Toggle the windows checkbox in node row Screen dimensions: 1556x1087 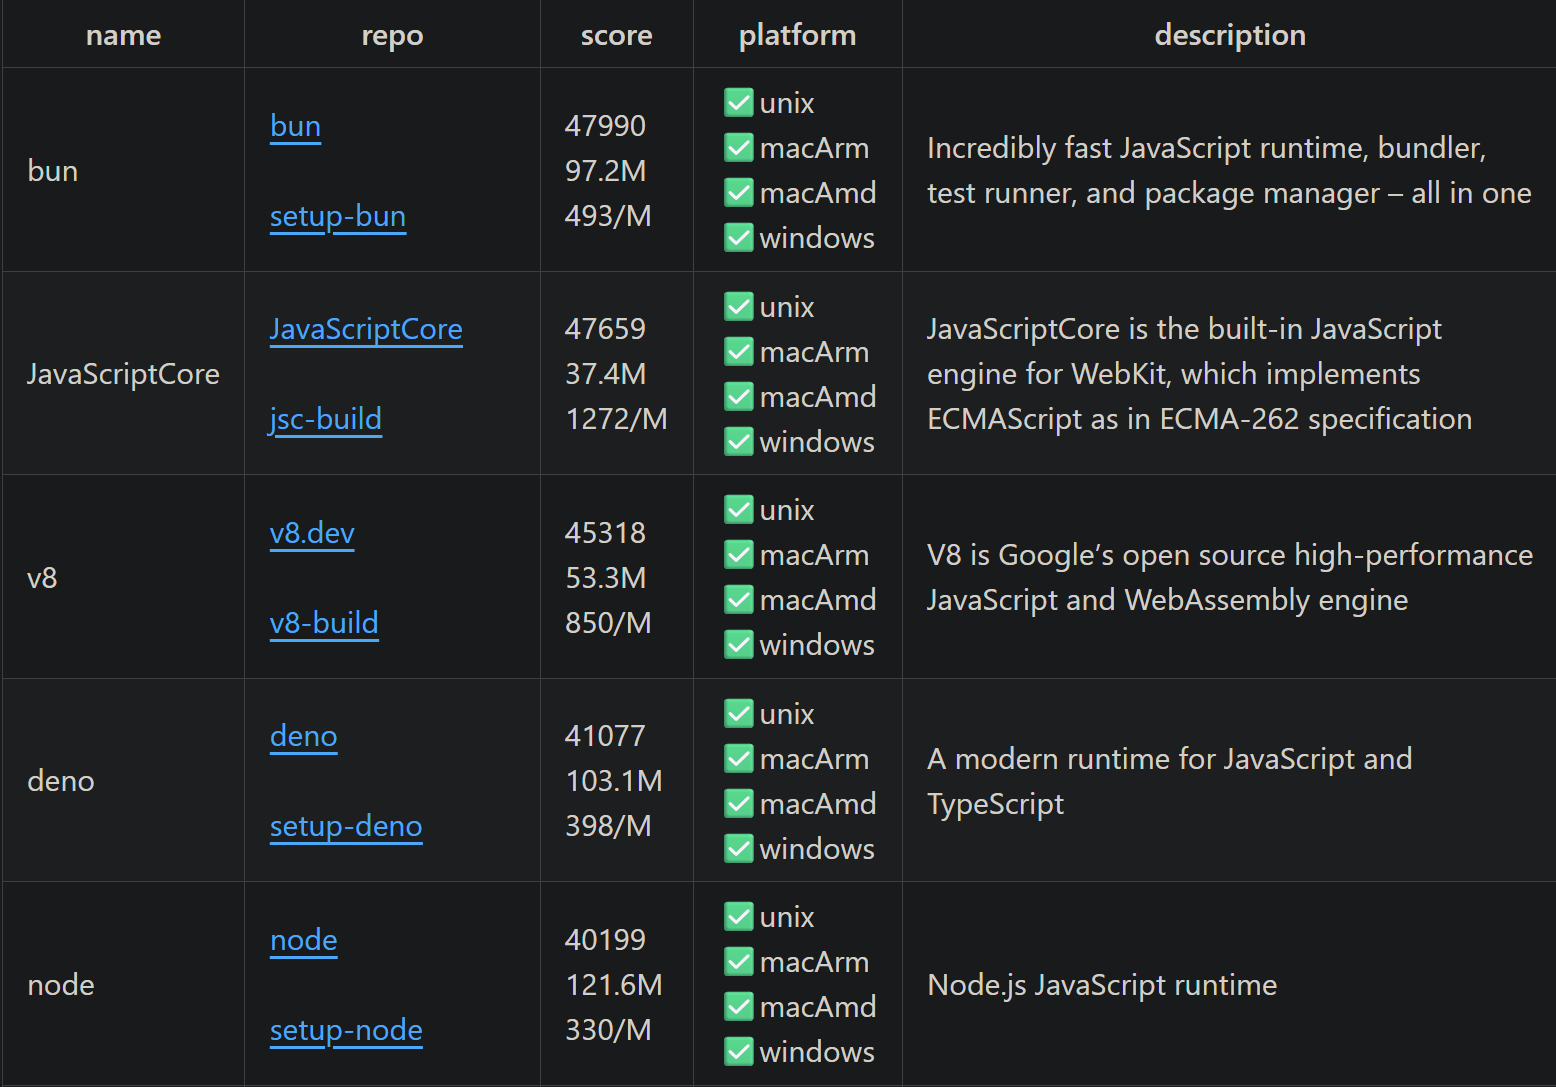click(x=739, y=1051)
